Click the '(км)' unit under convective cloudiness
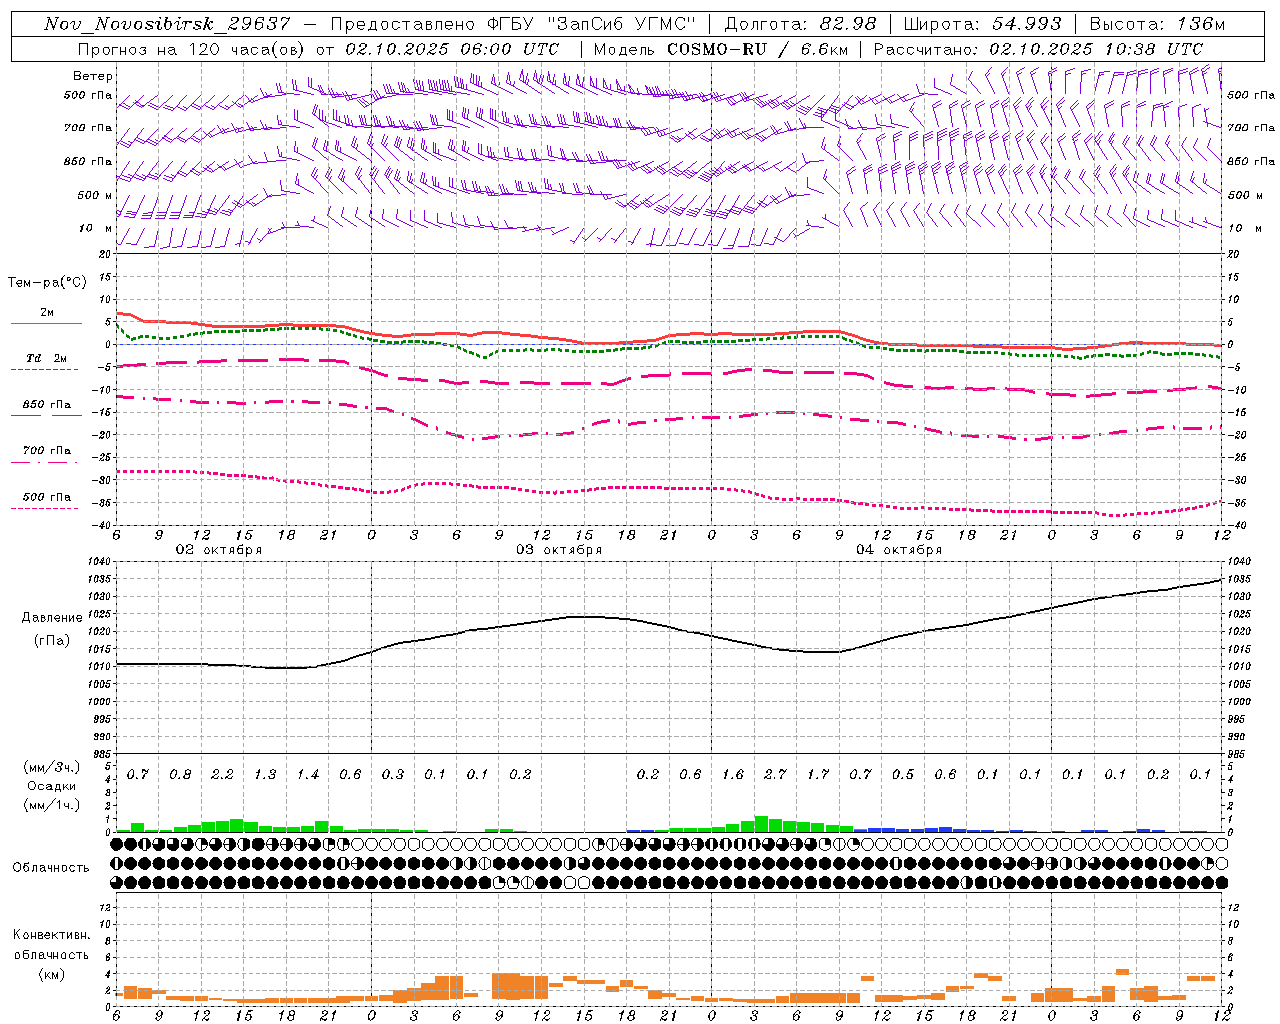1280x1024 pixels. 52,974
